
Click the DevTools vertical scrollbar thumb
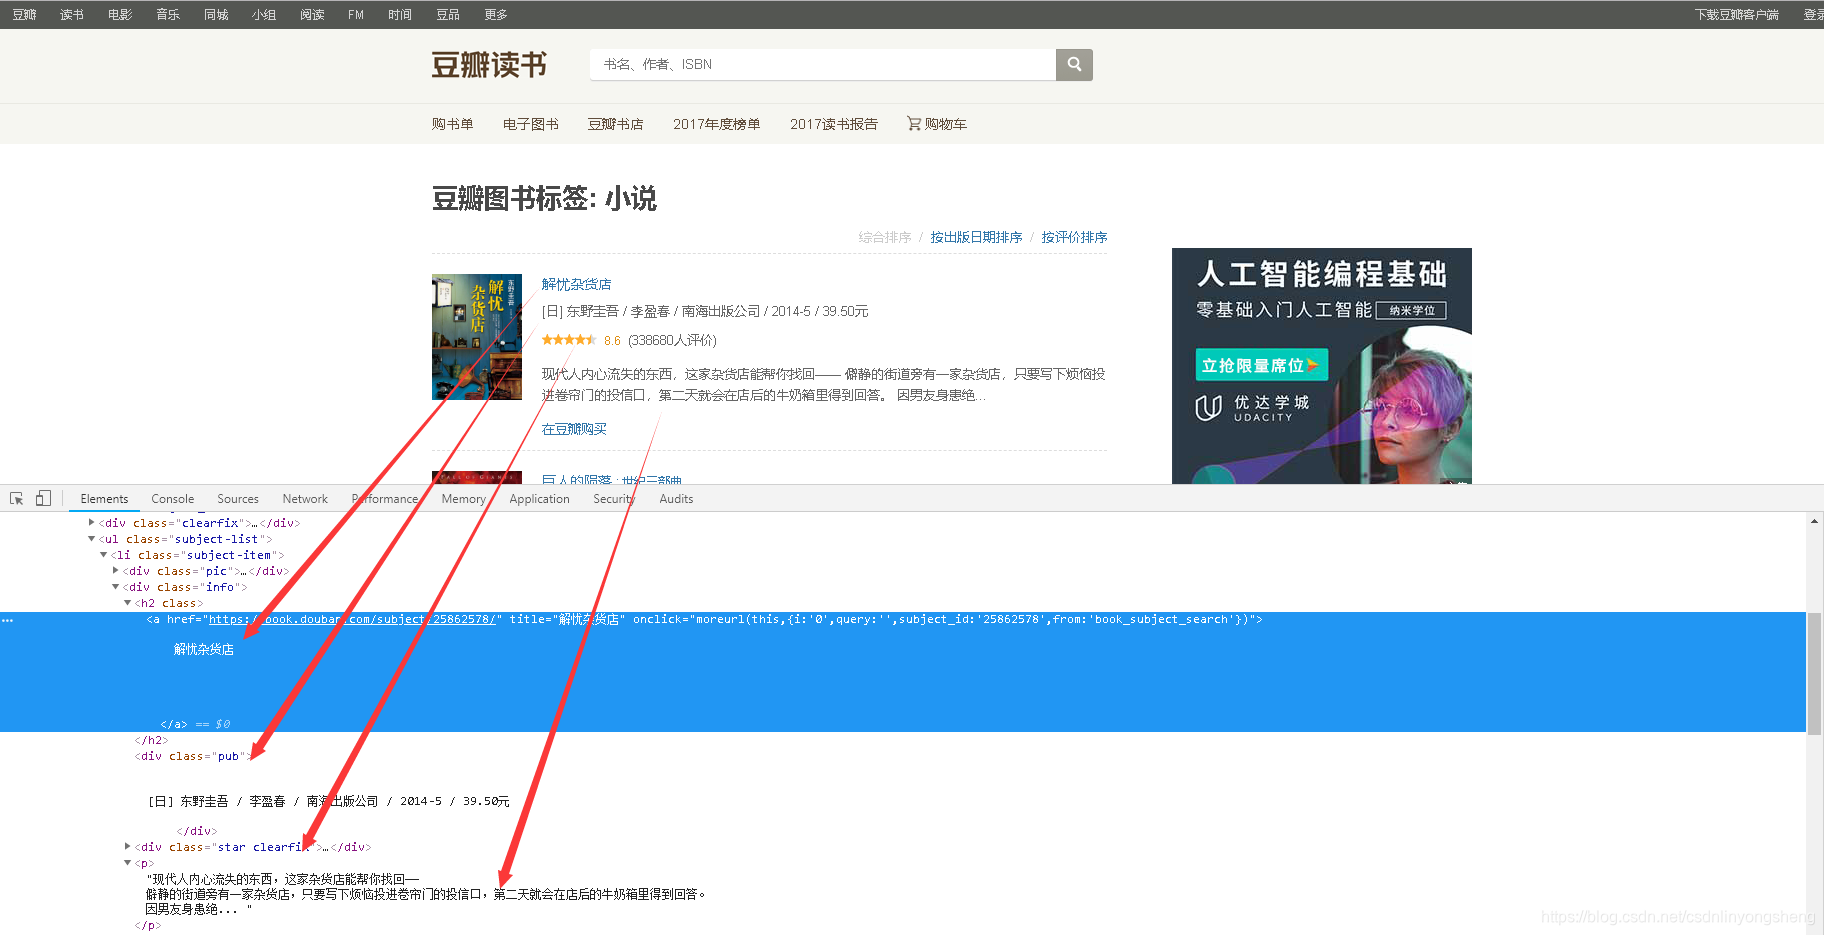tap(1814, 673)
